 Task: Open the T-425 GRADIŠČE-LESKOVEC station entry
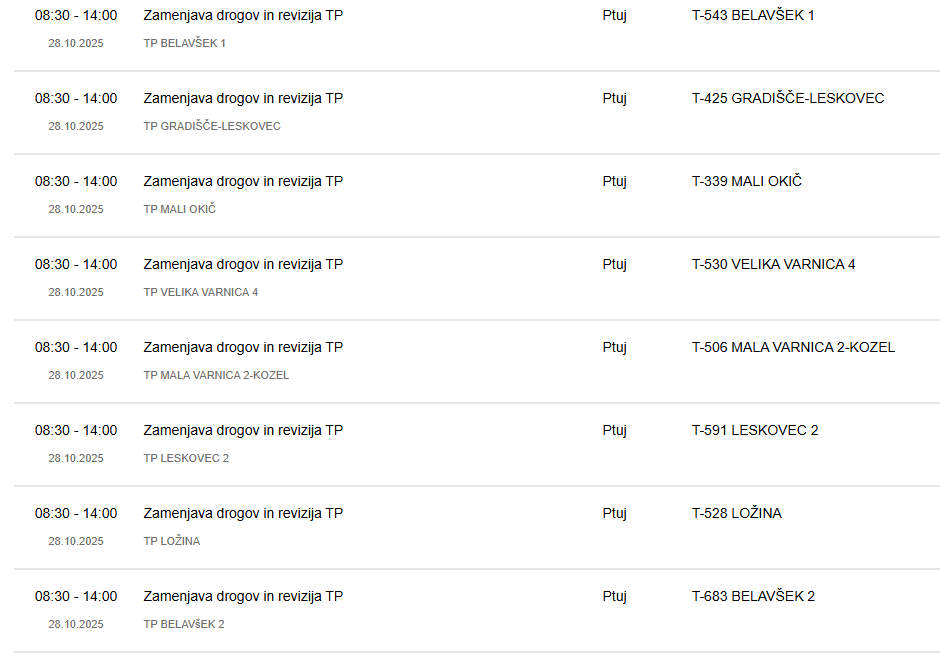(x=788, y=99)
